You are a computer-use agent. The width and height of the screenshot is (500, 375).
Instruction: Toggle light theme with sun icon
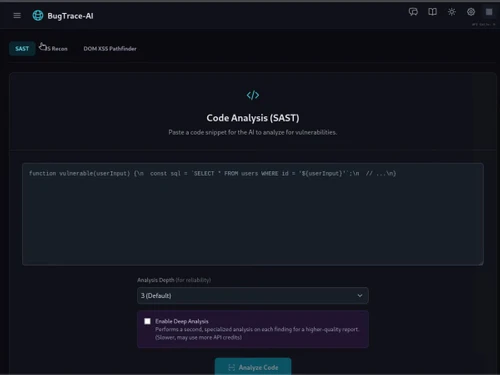click(x=452, y=12)
